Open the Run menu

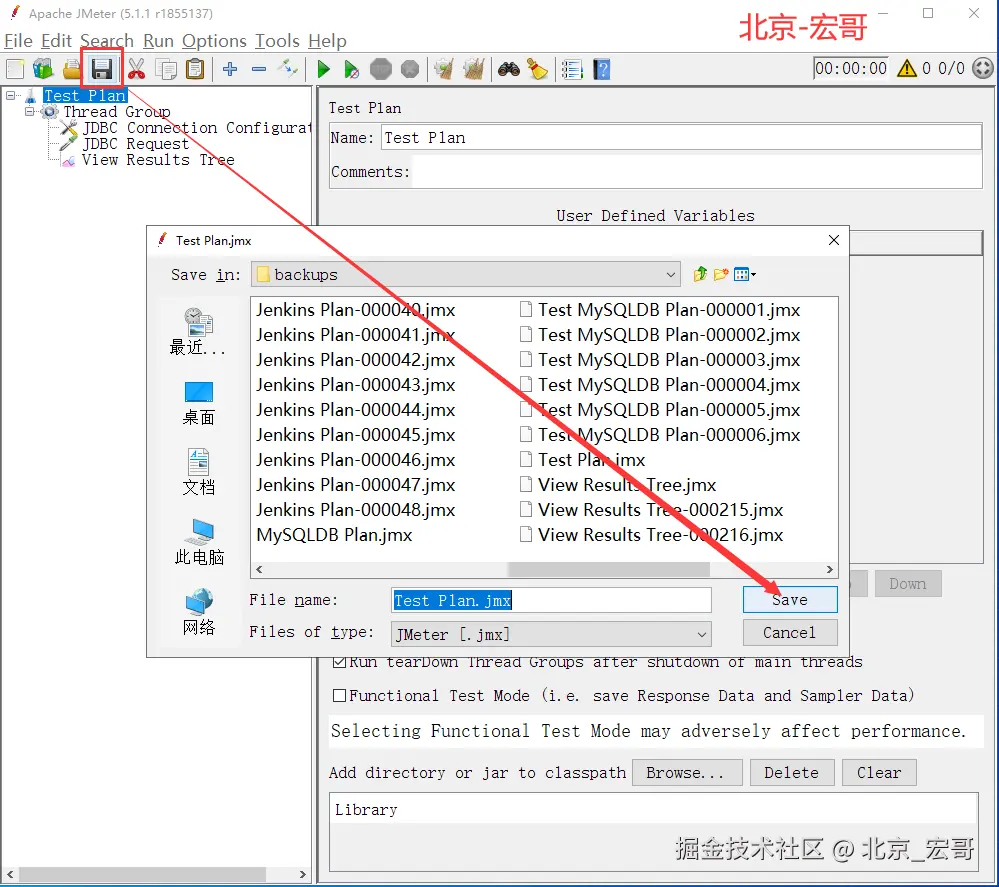point(158,41)
